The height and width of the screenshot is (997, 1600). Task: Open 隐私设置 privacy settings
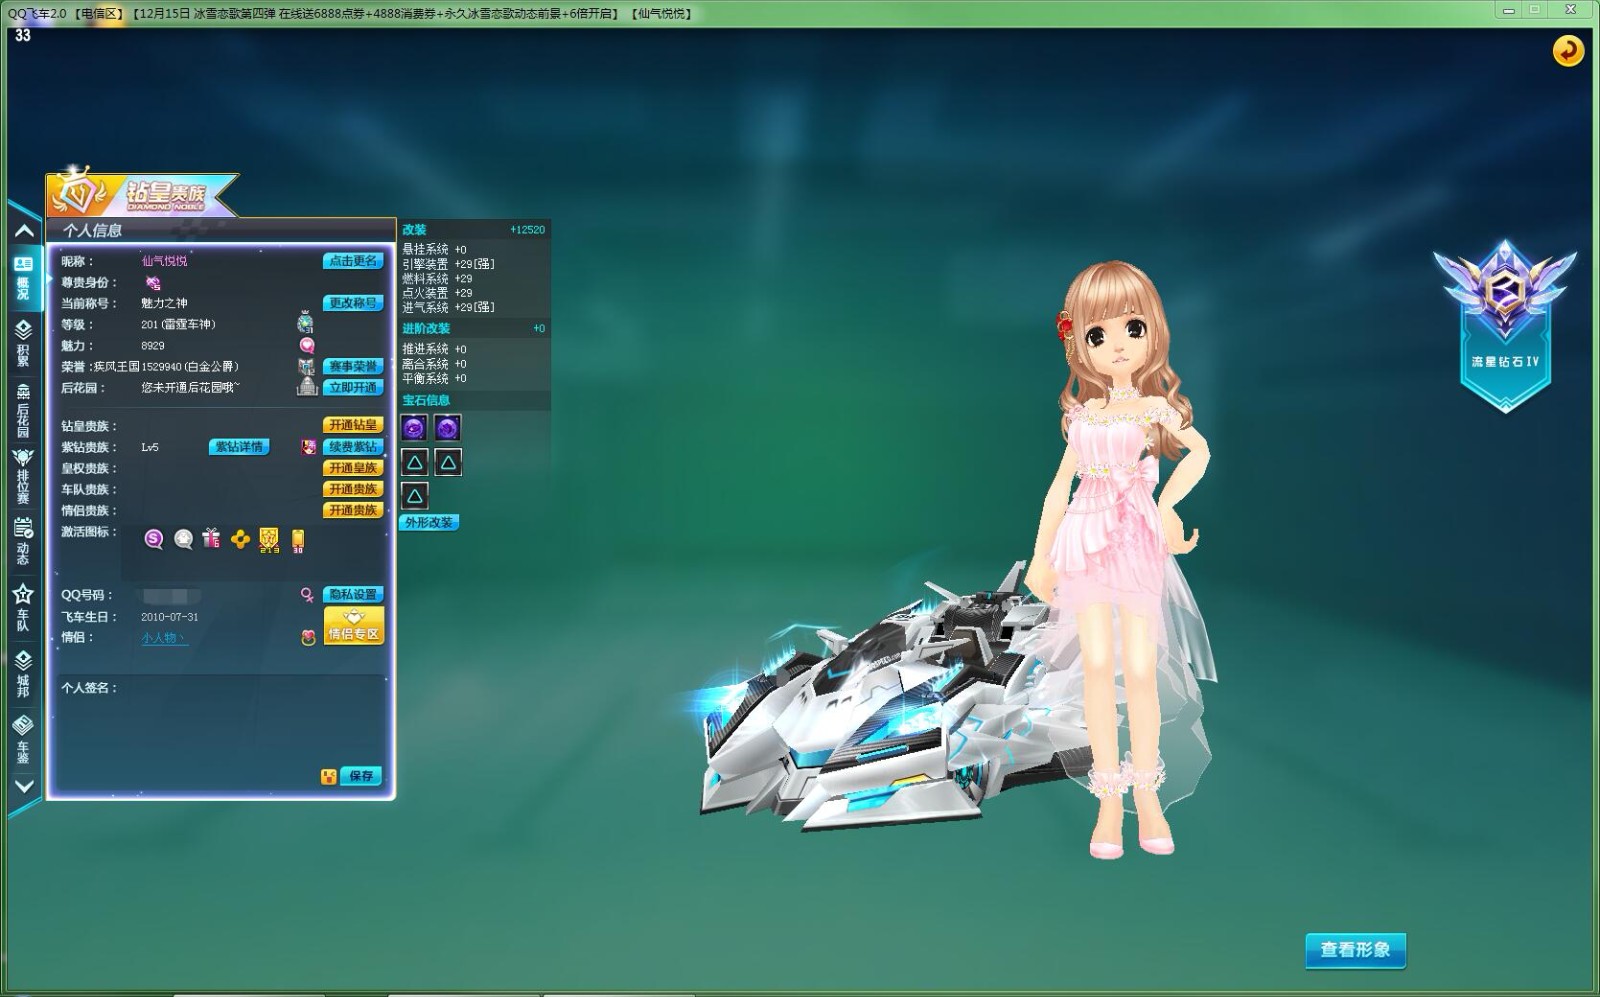pyautogui.click(x=353, y=594)
